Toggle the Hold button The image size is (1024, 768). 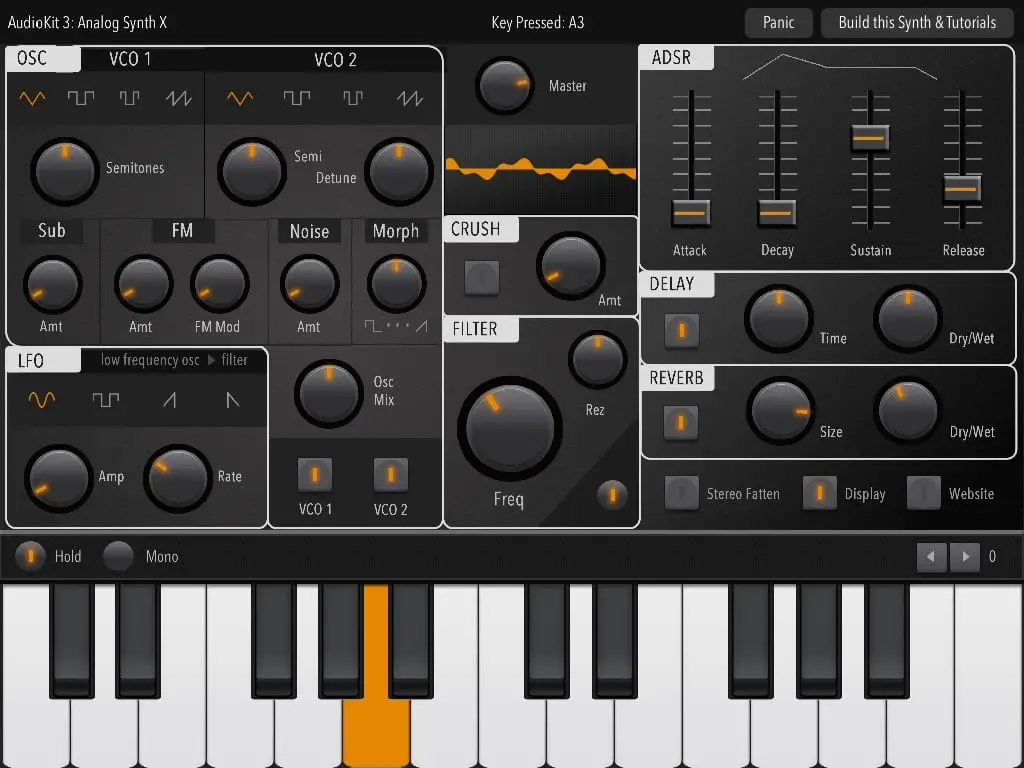coord(30,556)
